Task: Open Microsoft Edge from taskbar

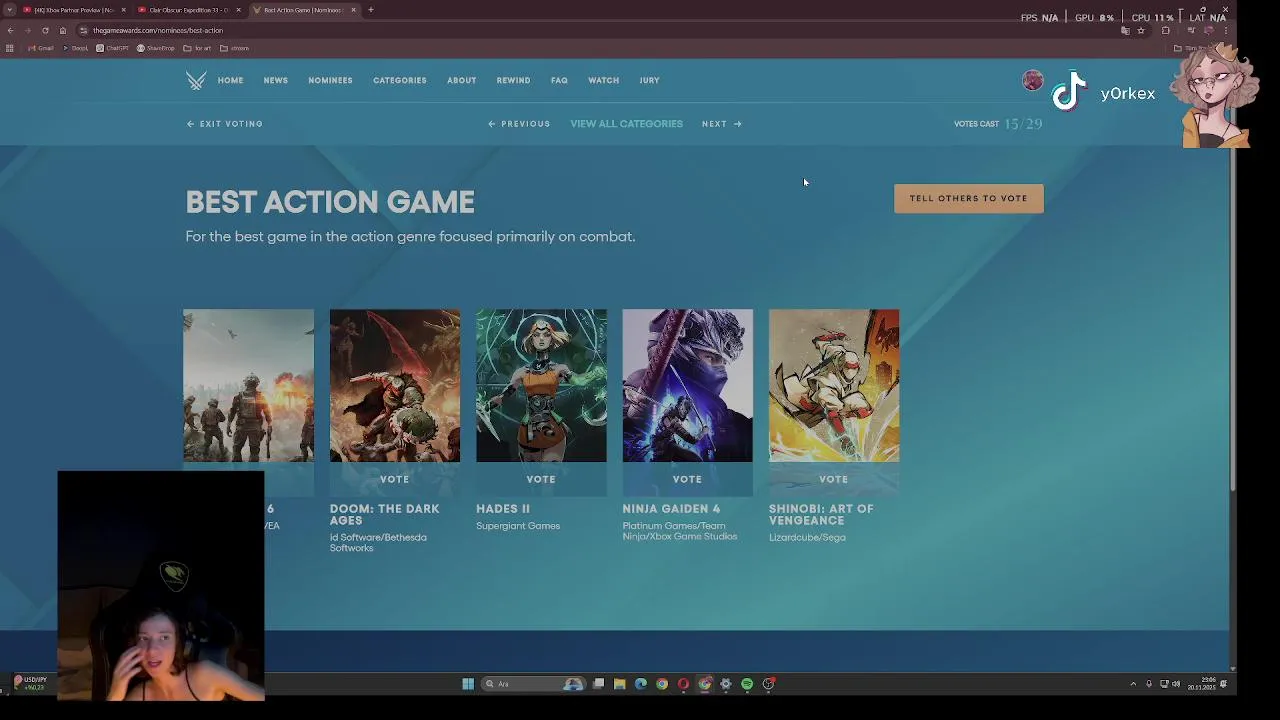Action: click(x=641, y=684)
